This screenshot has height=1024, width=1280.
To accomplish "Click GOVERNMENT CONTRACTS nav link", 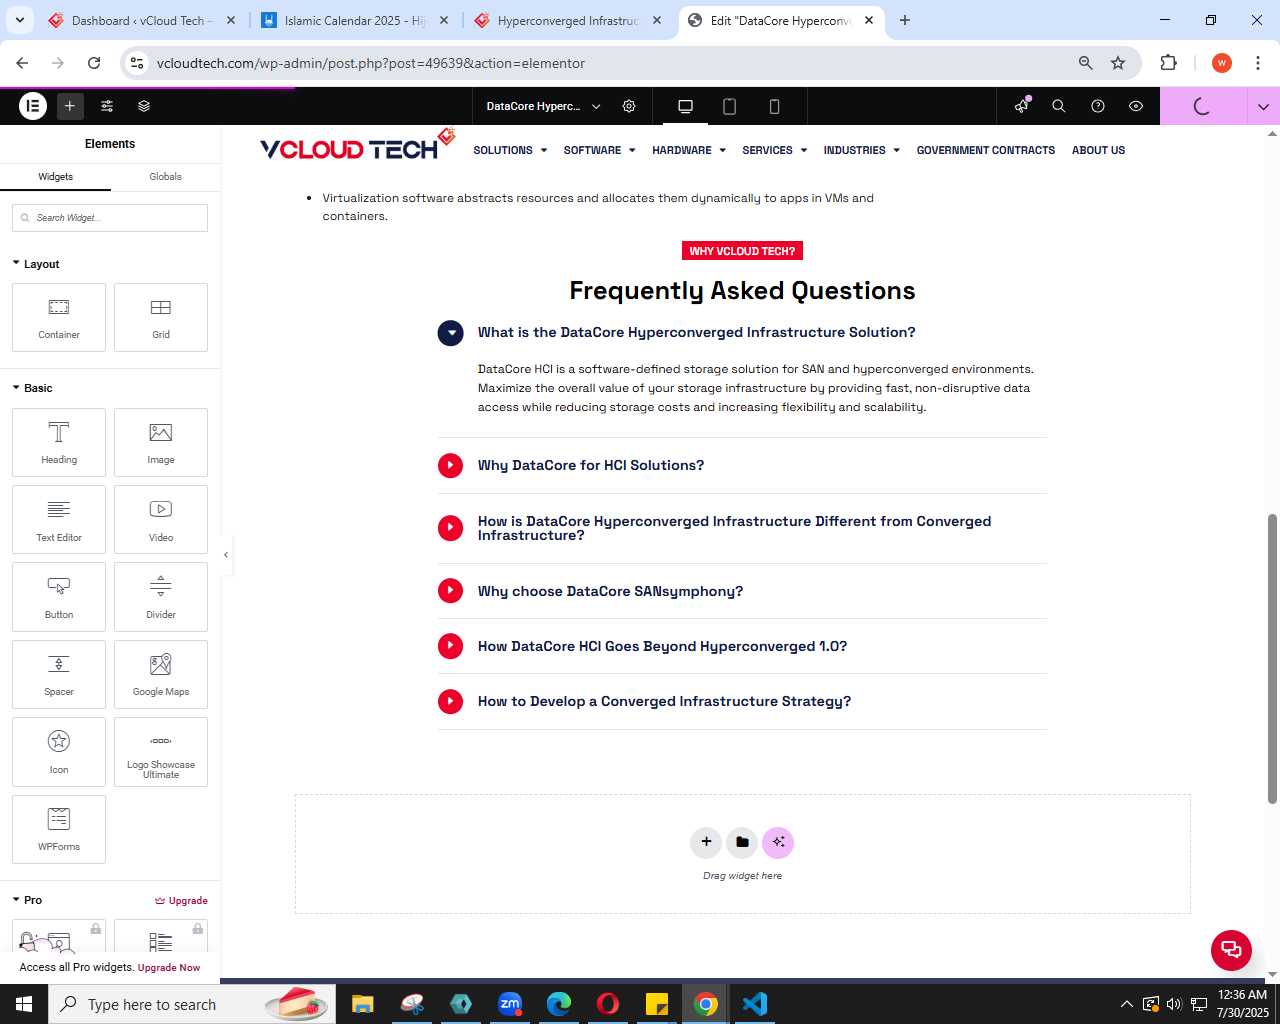I will [985, 150].
